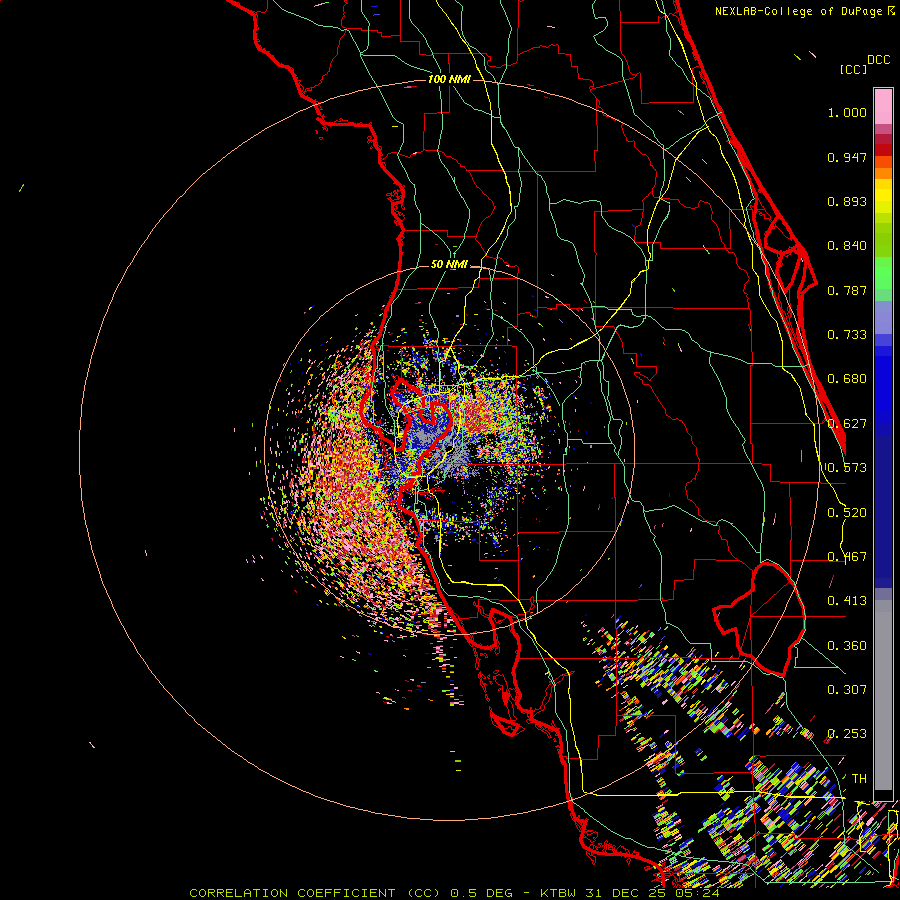Click the 0.520 scale value
This screenshot has width=900, height=900.
coord(847,513)
